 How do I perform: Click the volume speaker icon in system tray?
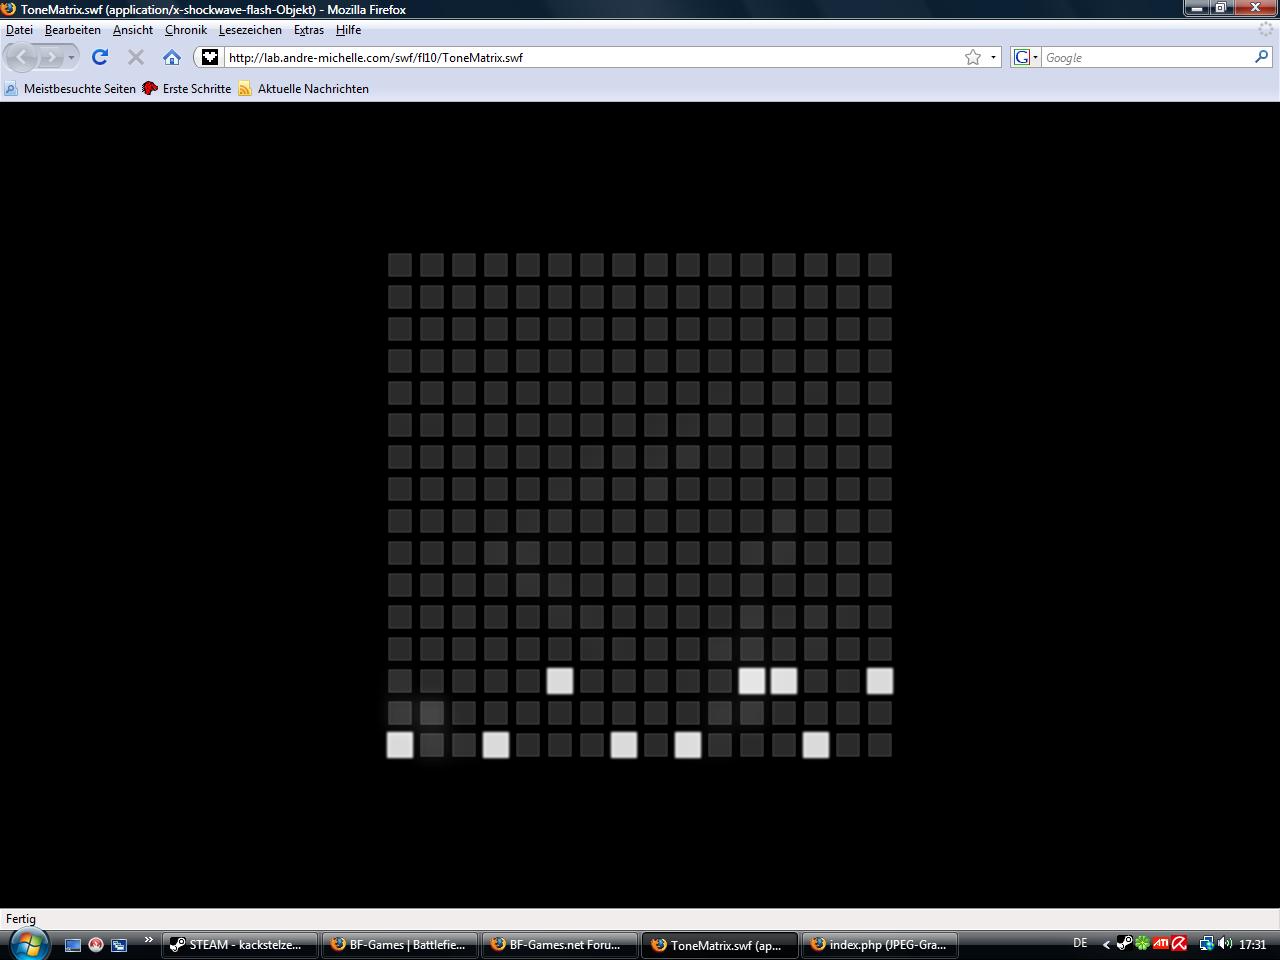click(x=1225, y=943)
